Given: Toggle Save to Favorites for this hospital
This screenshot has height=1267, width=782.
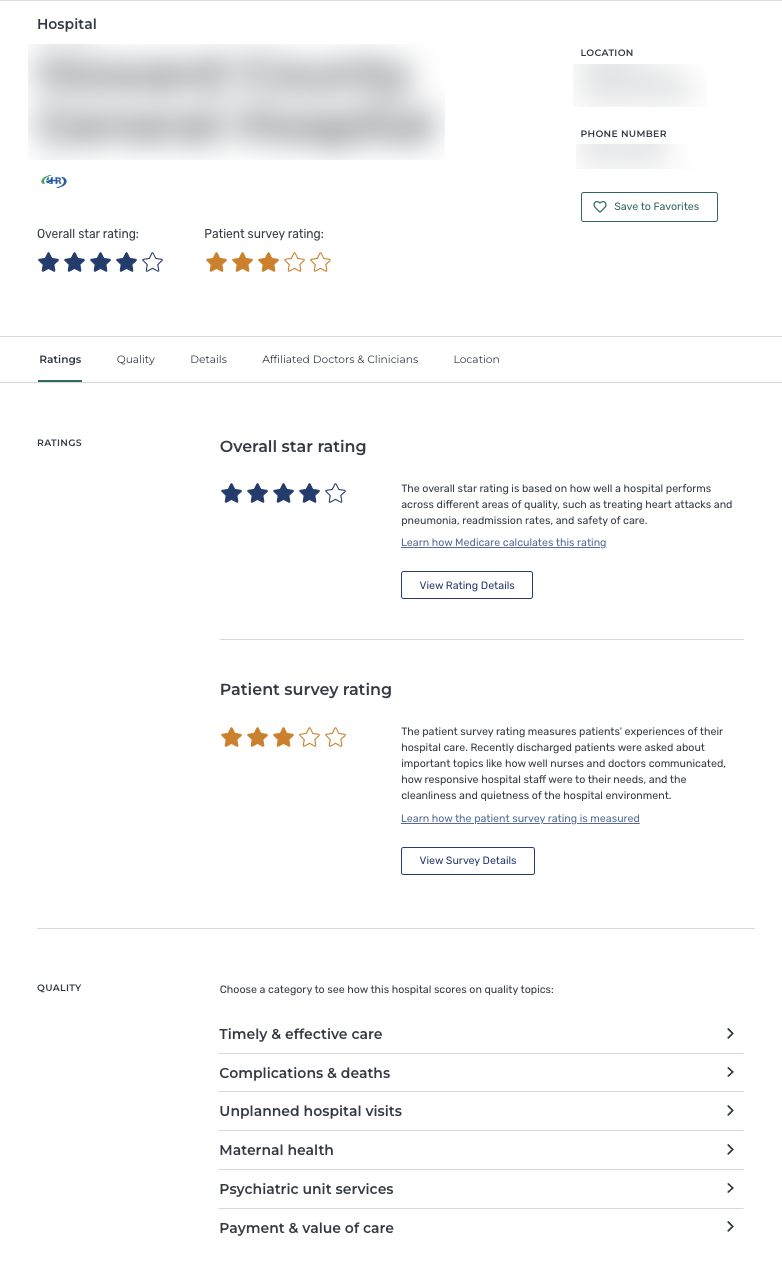Looking at the screenshot, I should pyautogui.click(x=649, y=207).
